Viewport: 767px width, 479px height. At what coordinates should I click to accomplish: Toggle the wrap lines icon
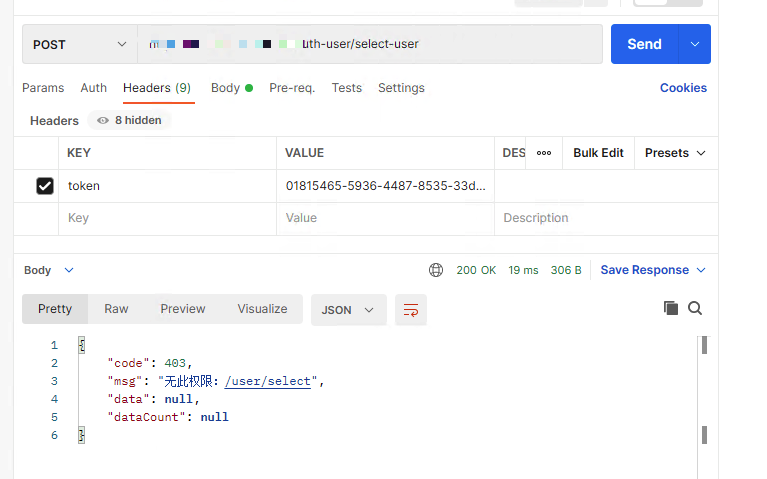point(410,310)
